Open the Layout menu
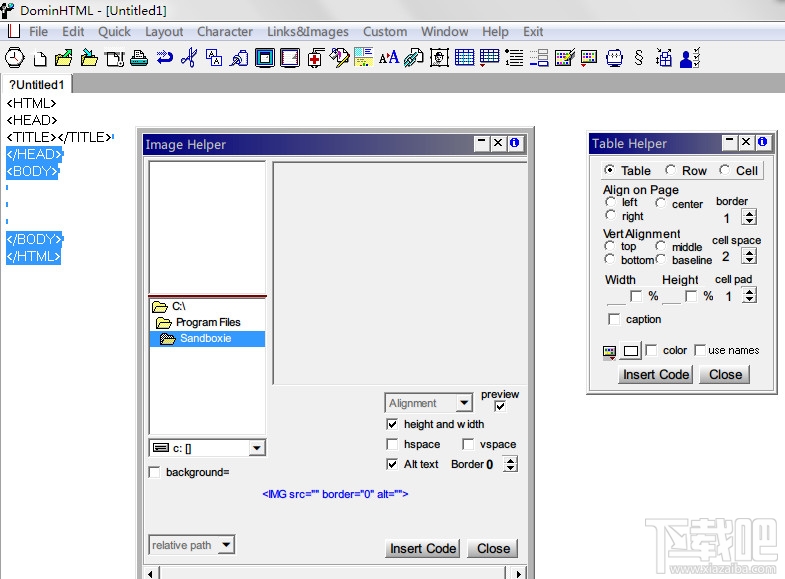The height and width of the screenshot is (579, 785). click(164, 32)
